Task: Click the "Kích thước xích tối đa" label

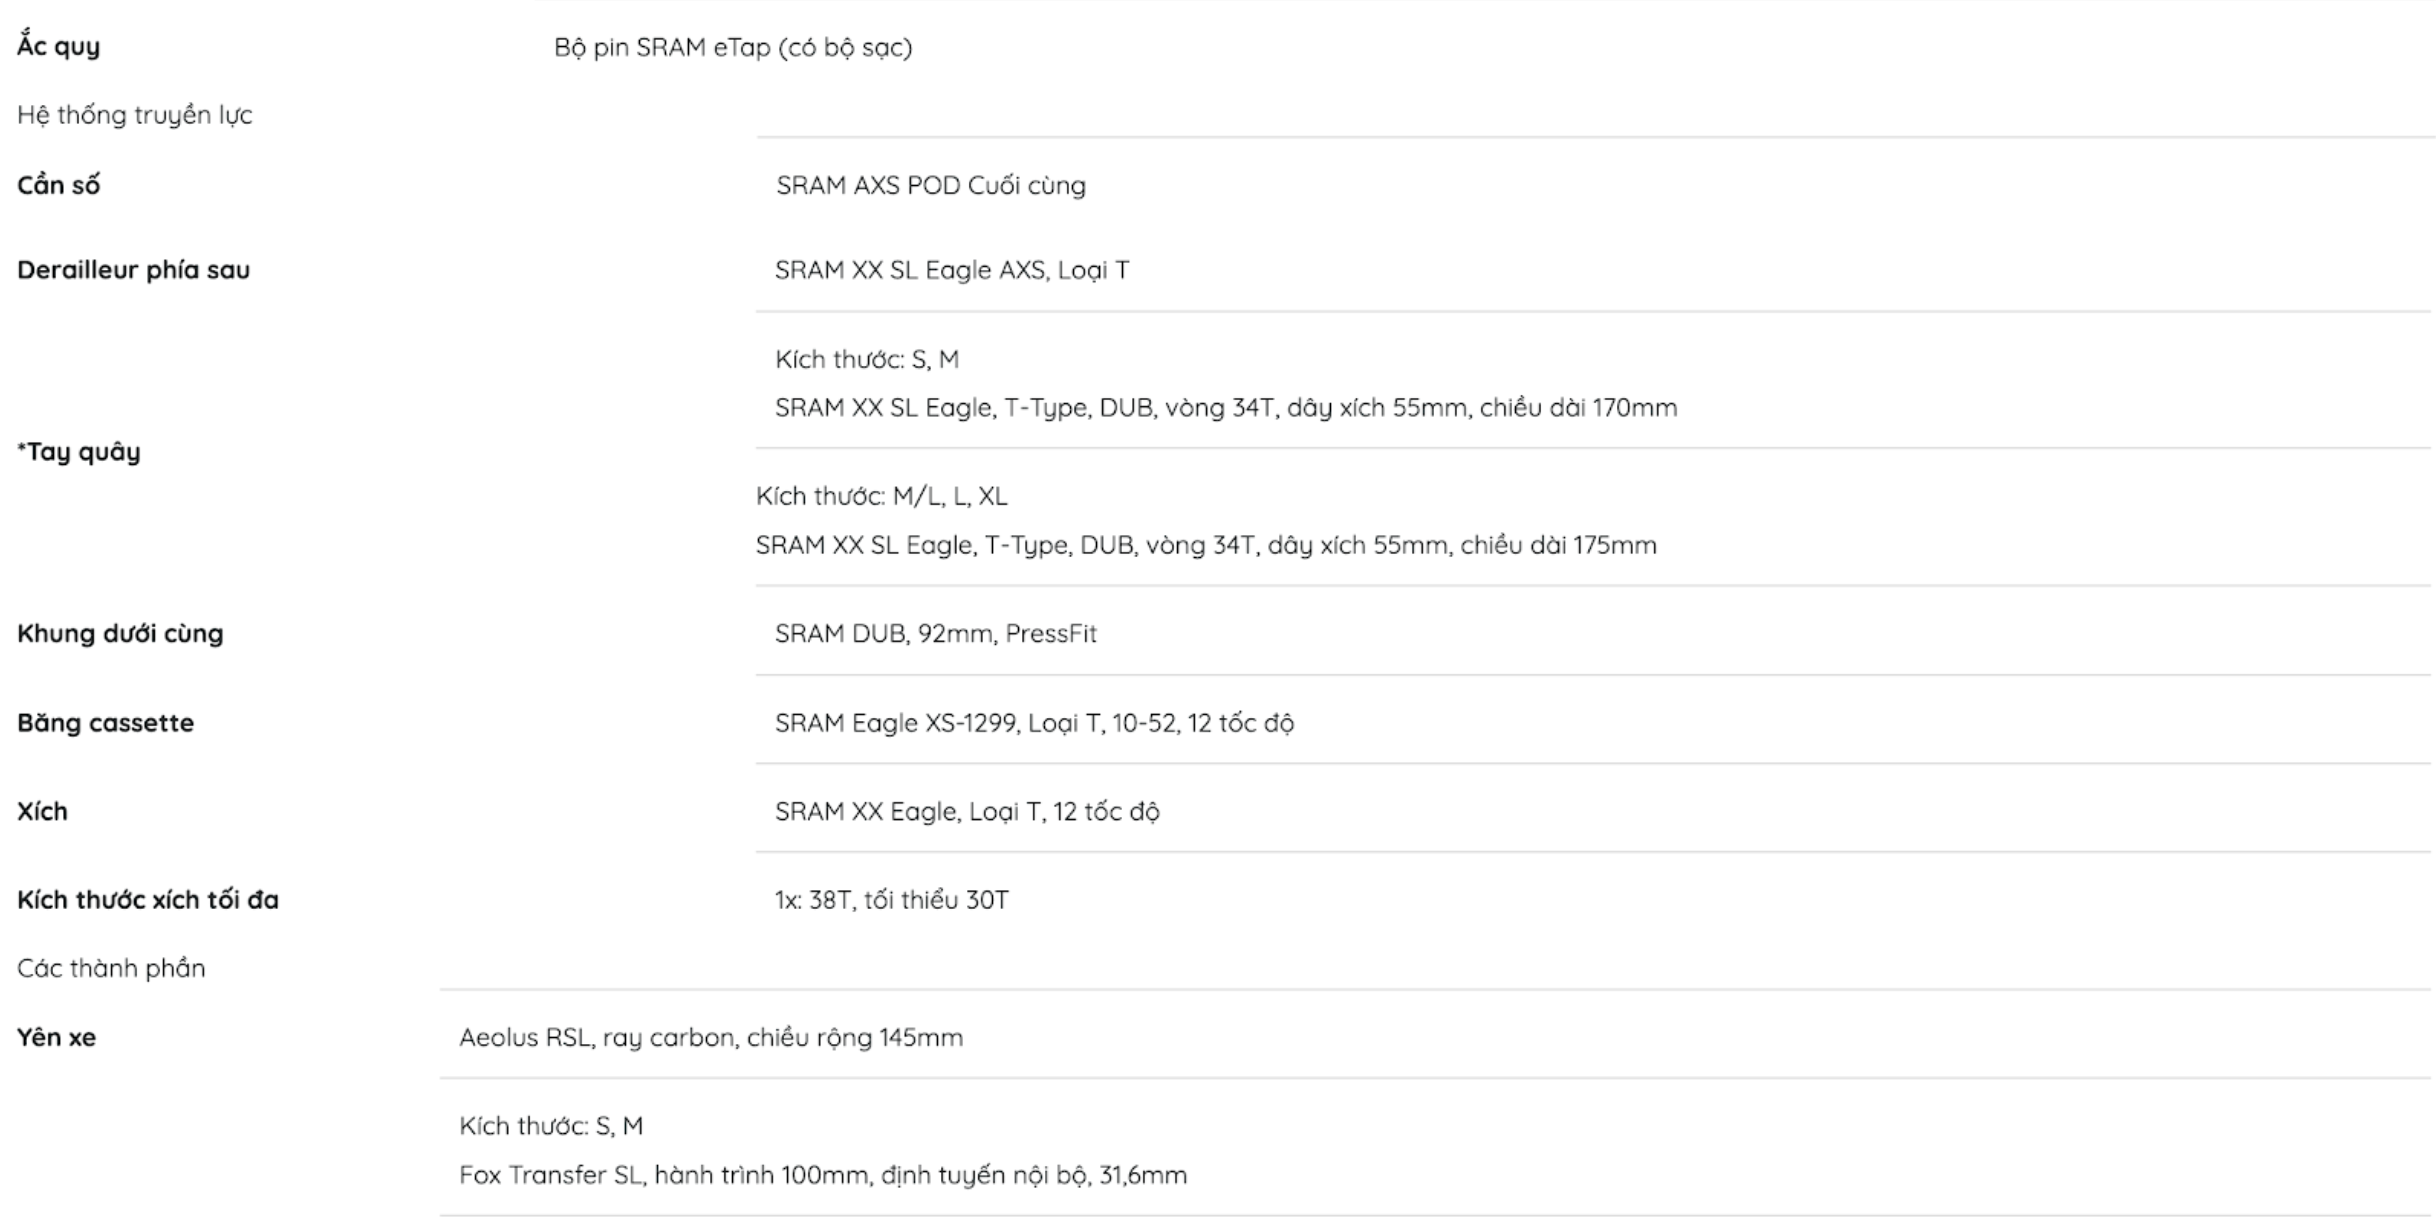Action: [x=147, y=900]
